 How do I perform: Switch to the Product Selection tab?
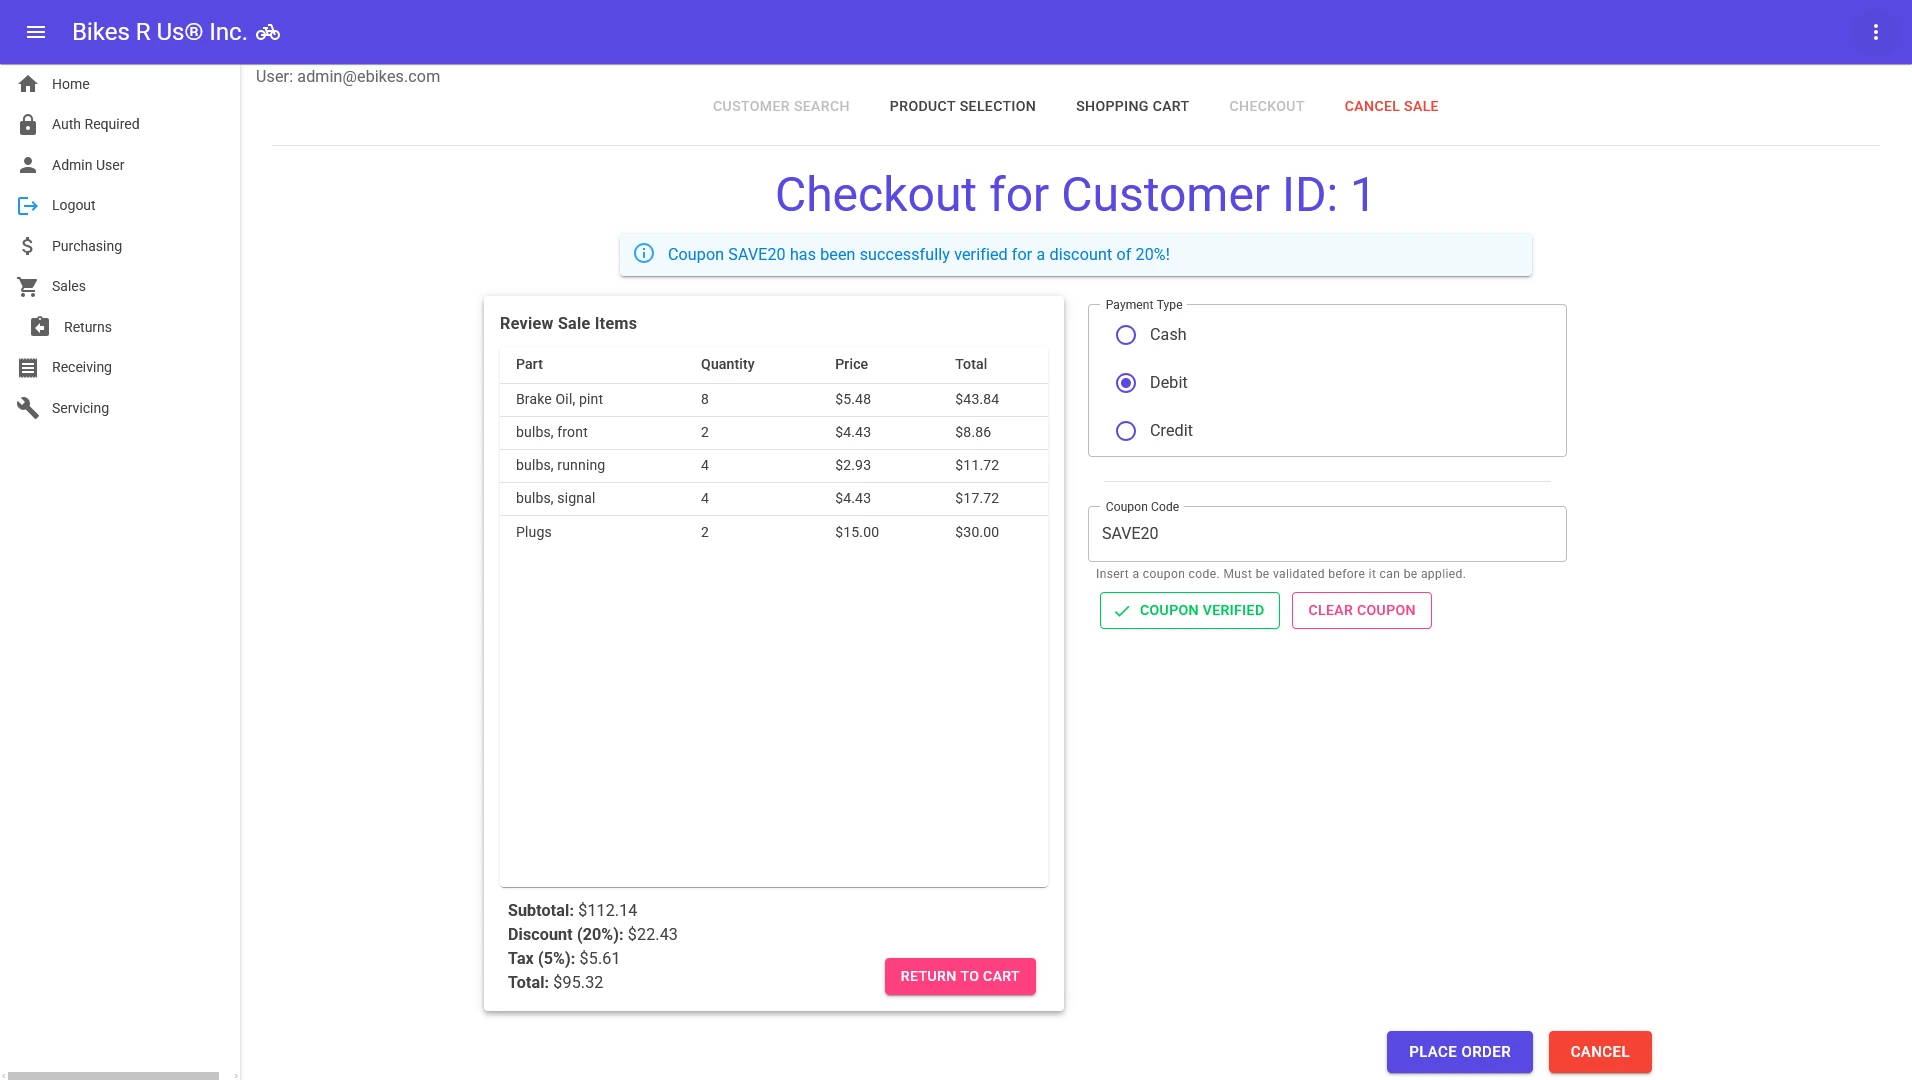962,106
